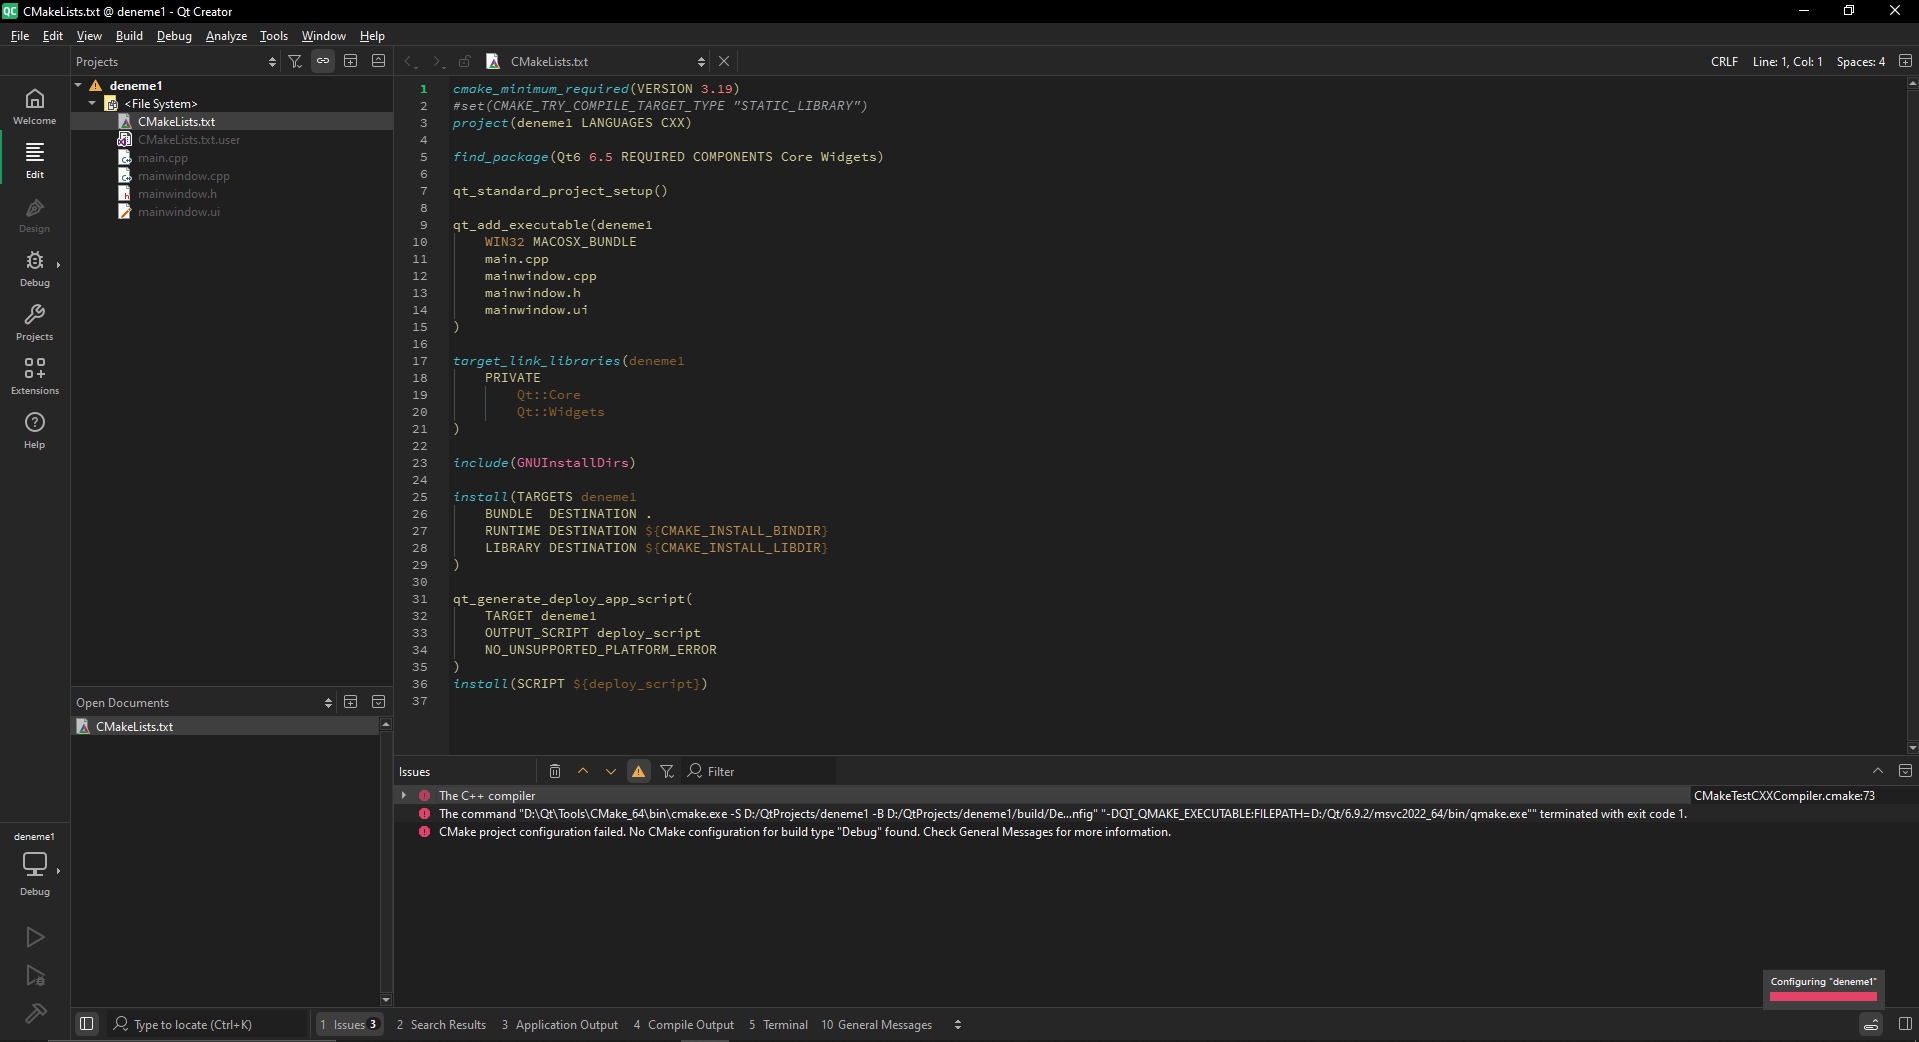
Task: Open the Projects view selector dropdown
Action: (176, 61)
